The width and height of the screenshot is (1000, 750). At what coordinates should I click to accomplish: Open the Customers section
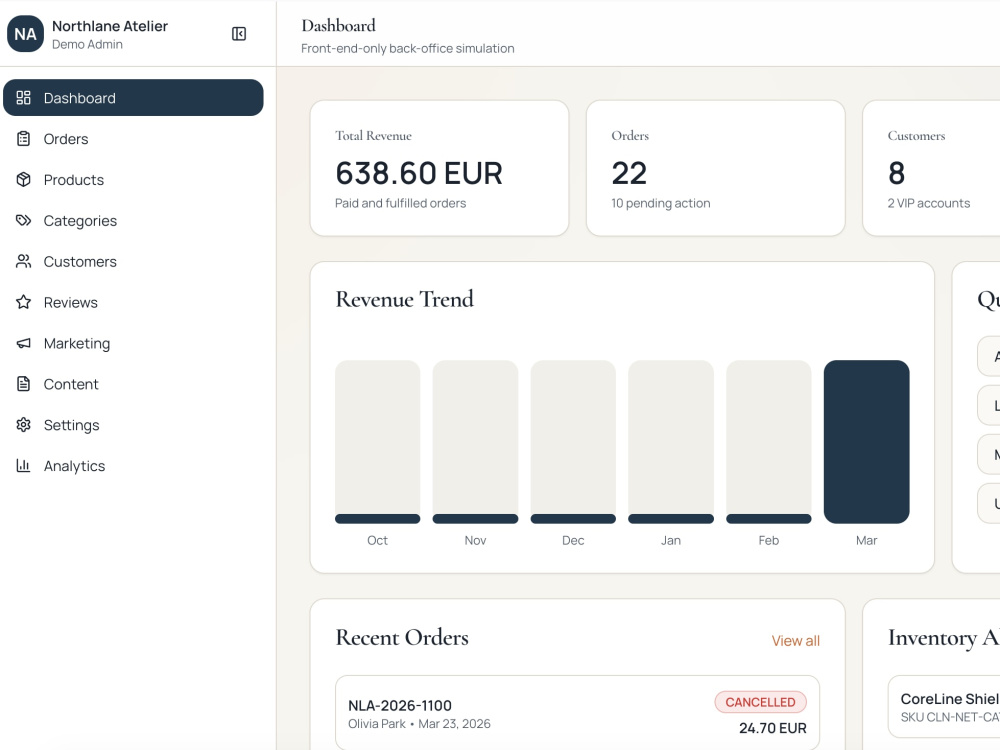pyautogui.click(x=133, y=261)
